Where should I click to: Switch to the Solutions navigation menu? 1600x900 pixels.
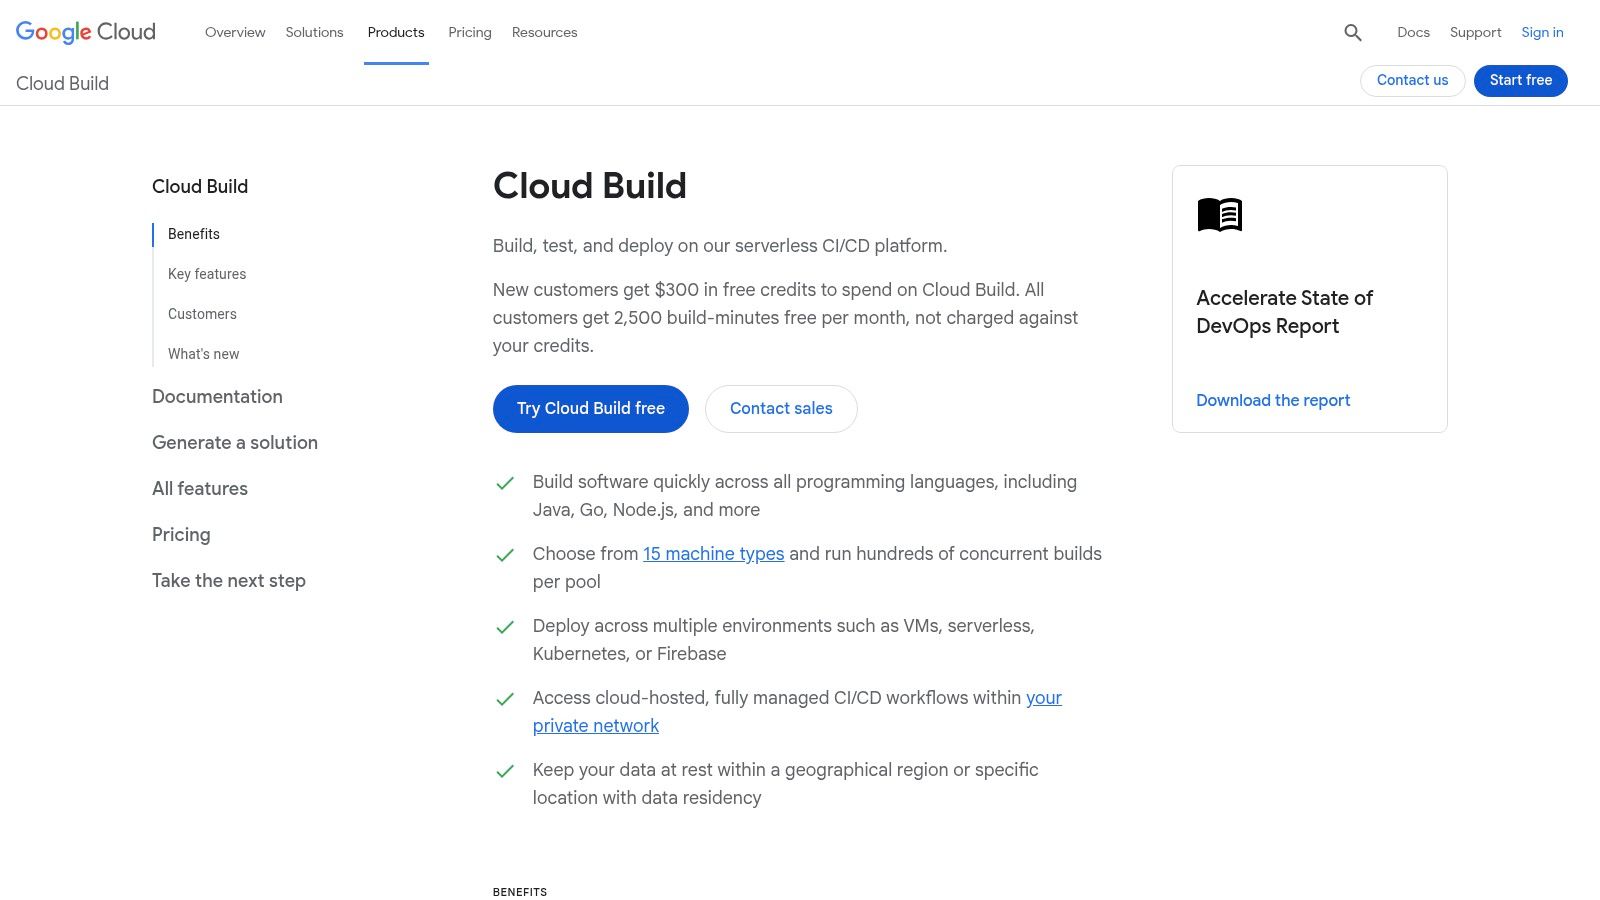(x=314, y=32)
